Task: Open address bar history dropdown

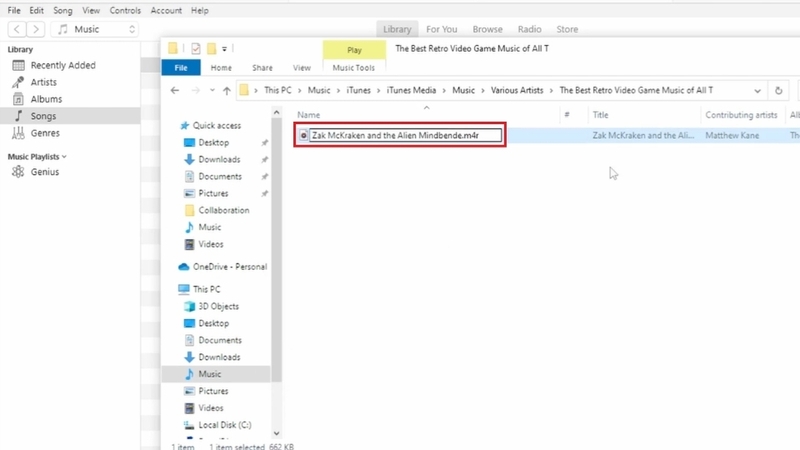Action: tap(757, 90)
